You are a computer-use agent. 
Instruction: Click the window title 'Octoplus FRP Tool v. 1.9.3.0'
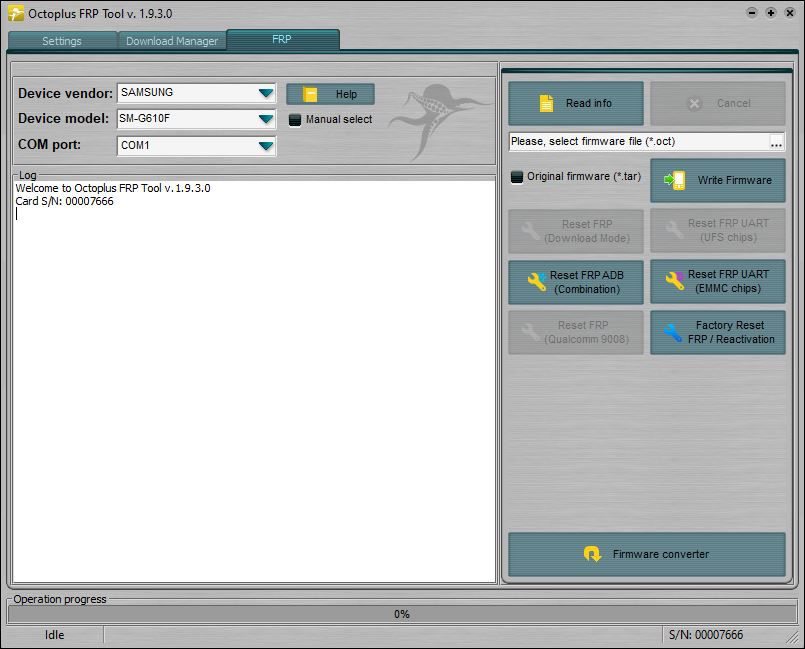(100, 14)
